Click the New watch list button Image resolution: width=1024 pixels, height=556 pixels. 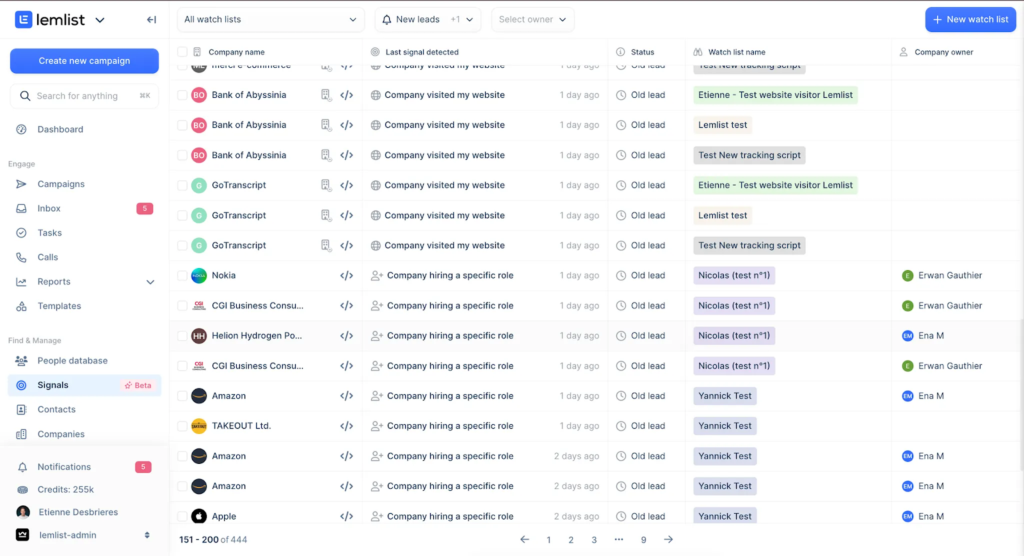[x=969, y=19]
